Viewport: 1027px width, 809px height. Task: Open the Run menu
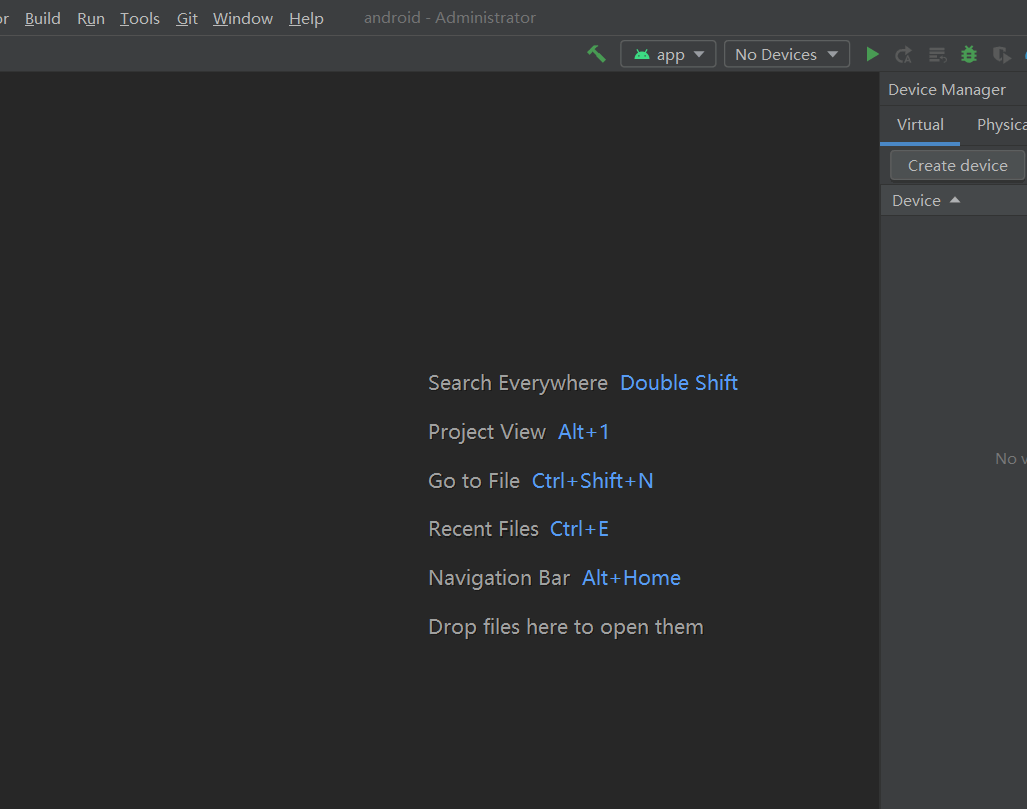coord(90,18)
